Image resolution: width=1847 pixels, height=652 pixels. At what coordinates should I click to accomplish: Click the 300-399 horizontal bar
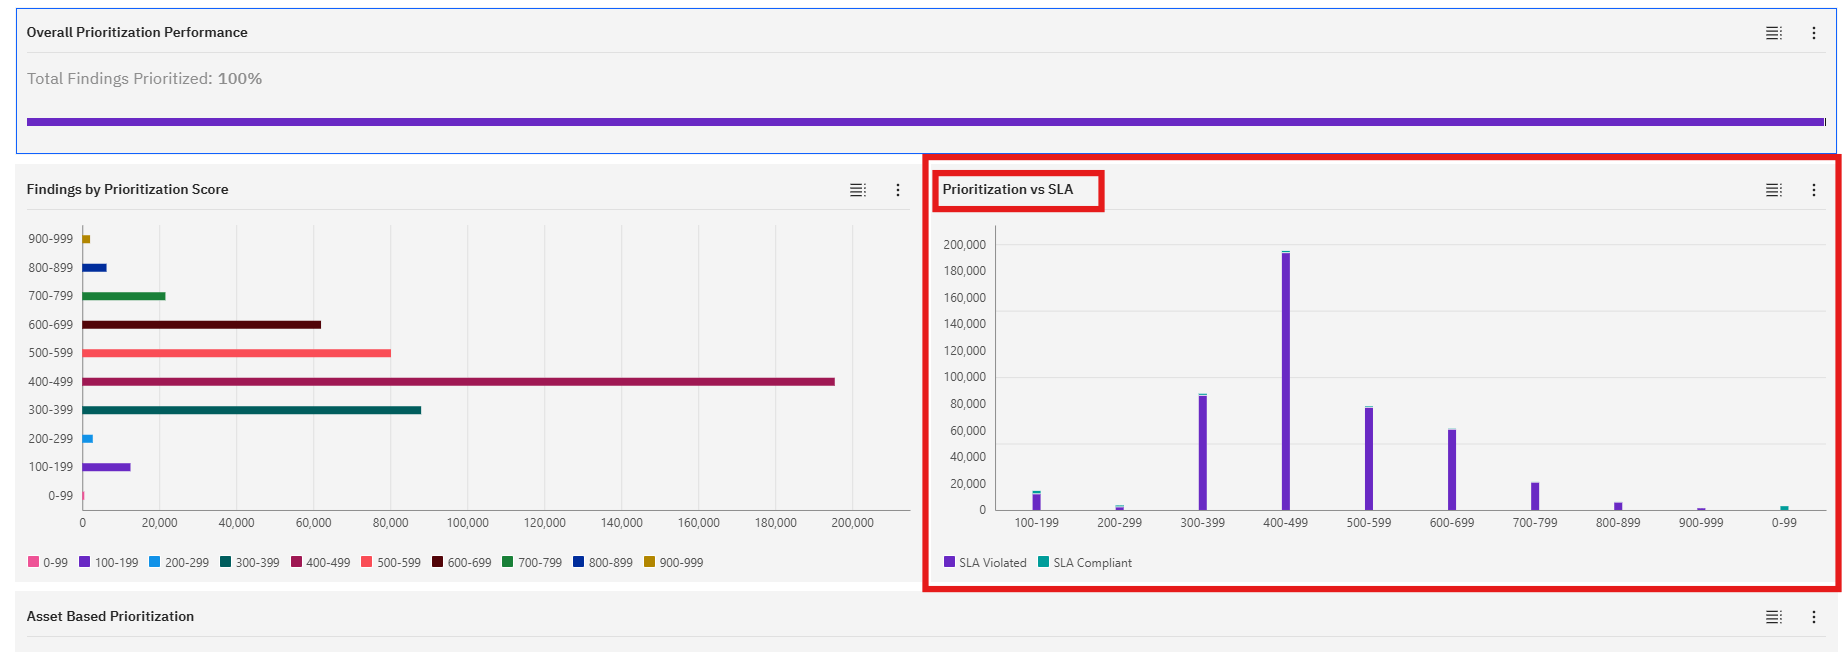pos(252,410)
